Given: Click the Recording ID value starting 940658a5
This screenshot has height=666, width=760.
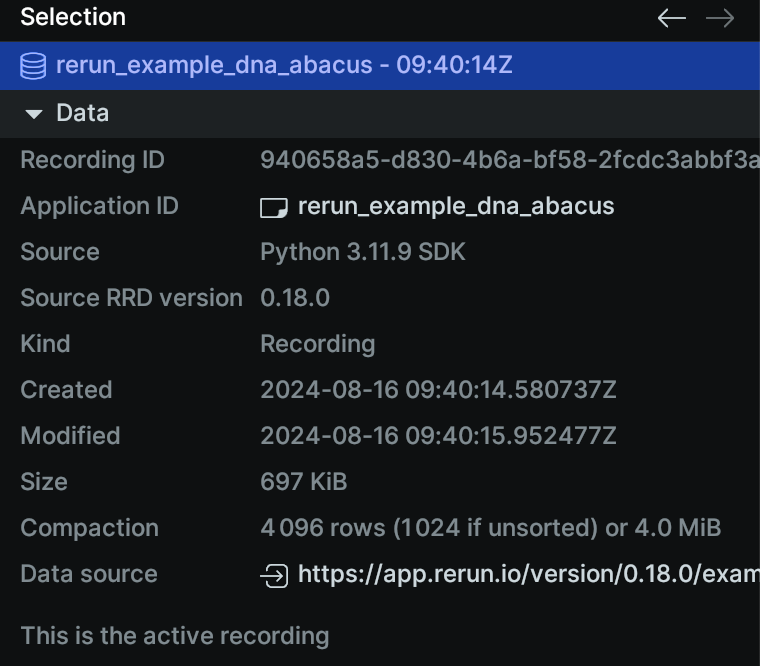Looking at the screenshot, I should pyautogui.click(x=508, y=160).
